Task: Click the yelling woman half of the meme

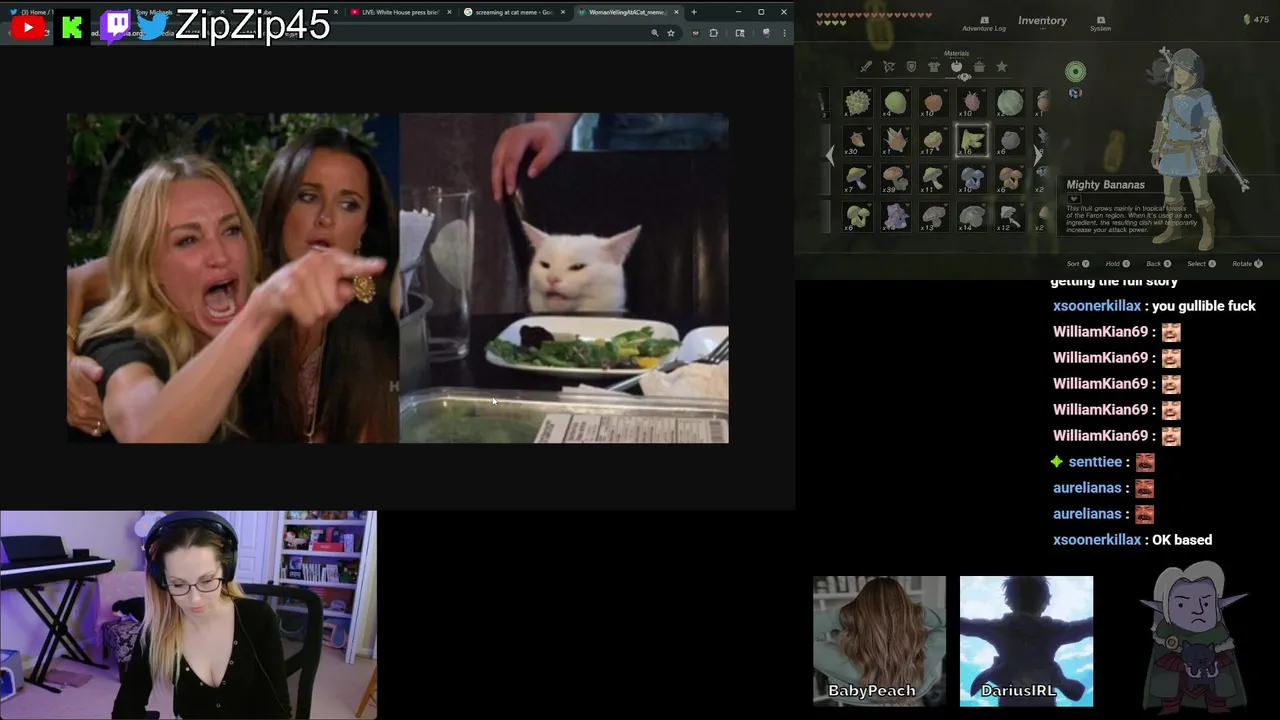Action: point(233,278)
